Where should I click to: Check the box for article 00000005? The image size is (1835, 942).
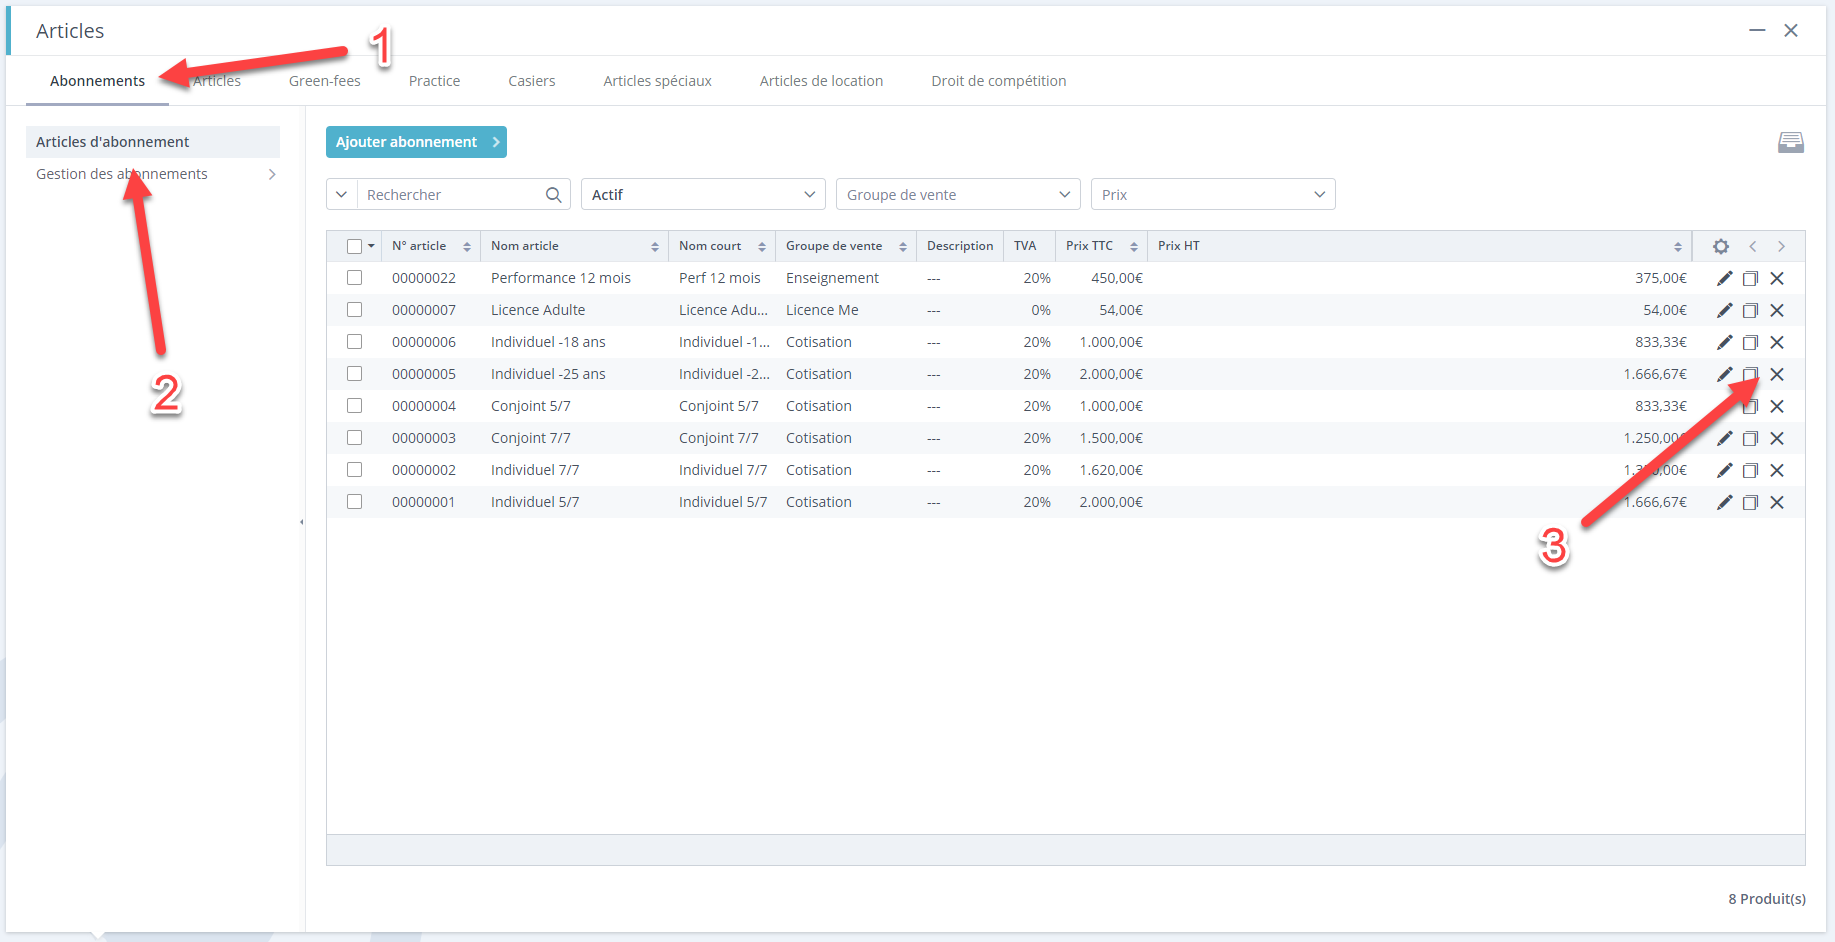click(x=354, y=374)
